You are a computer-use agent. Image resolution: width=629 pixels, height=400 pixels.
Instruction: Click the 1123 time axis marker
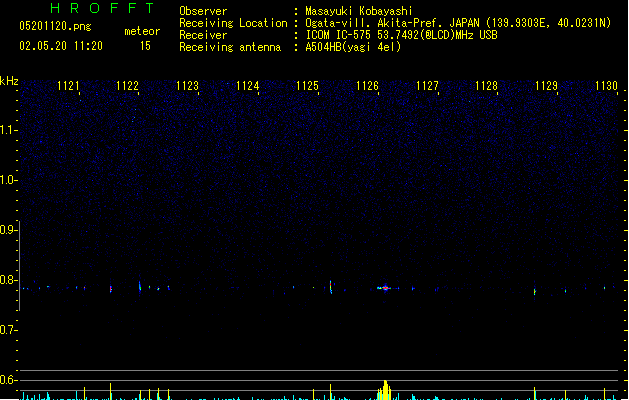pyautogui.click(x=187, y=86)
